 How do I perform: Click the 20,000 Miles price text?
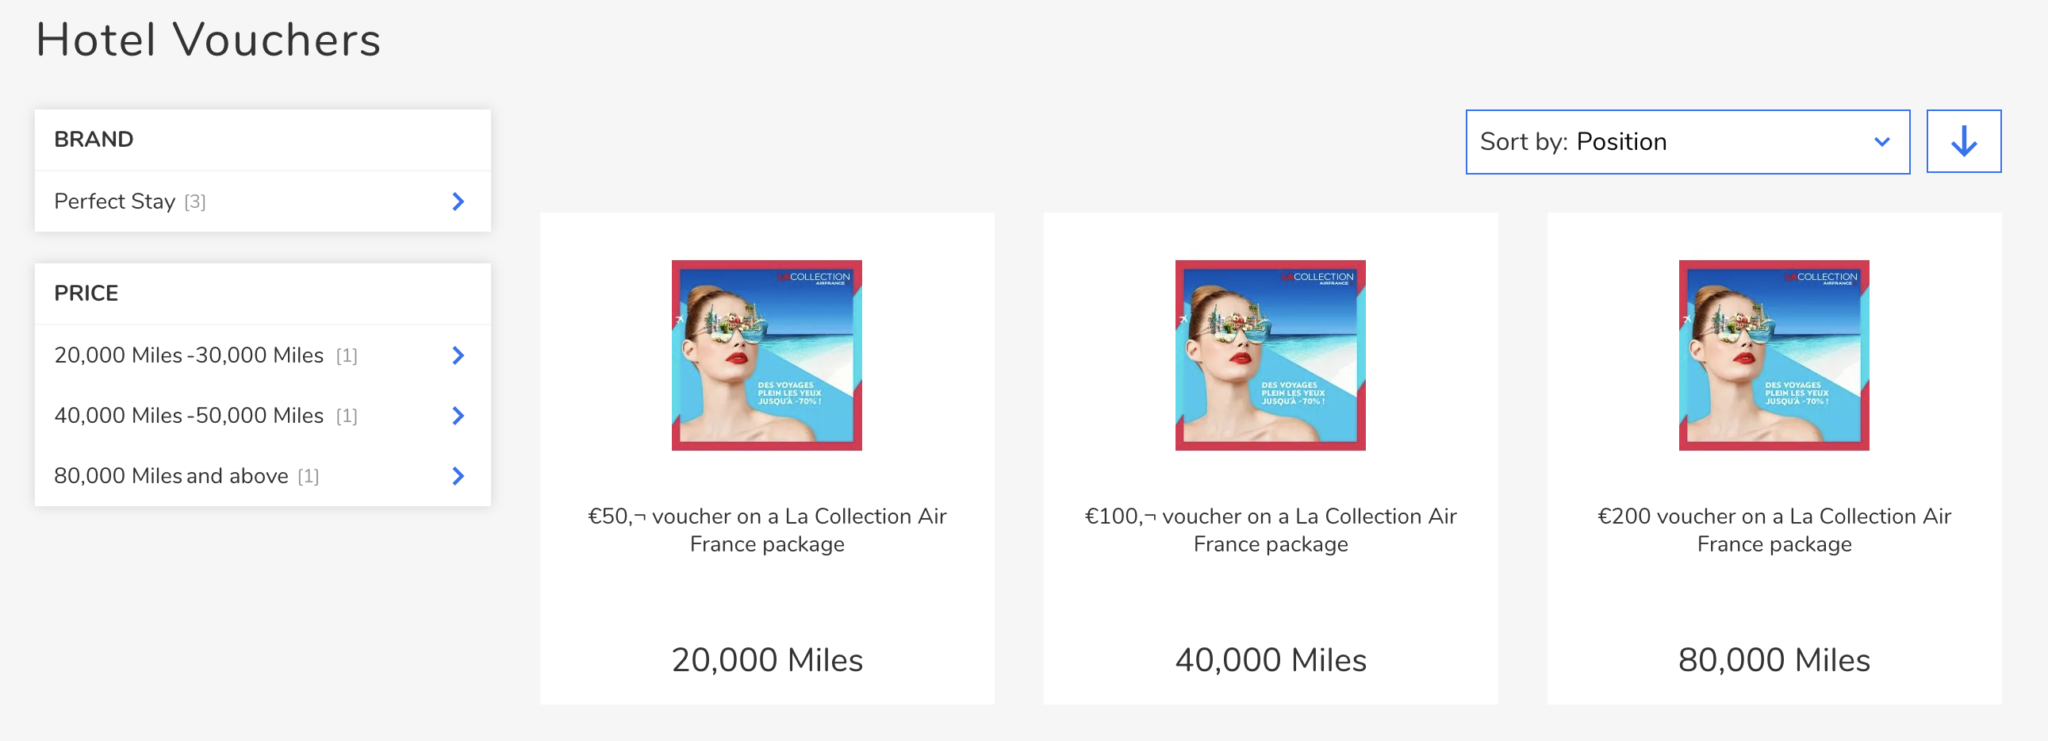[767, 660]
